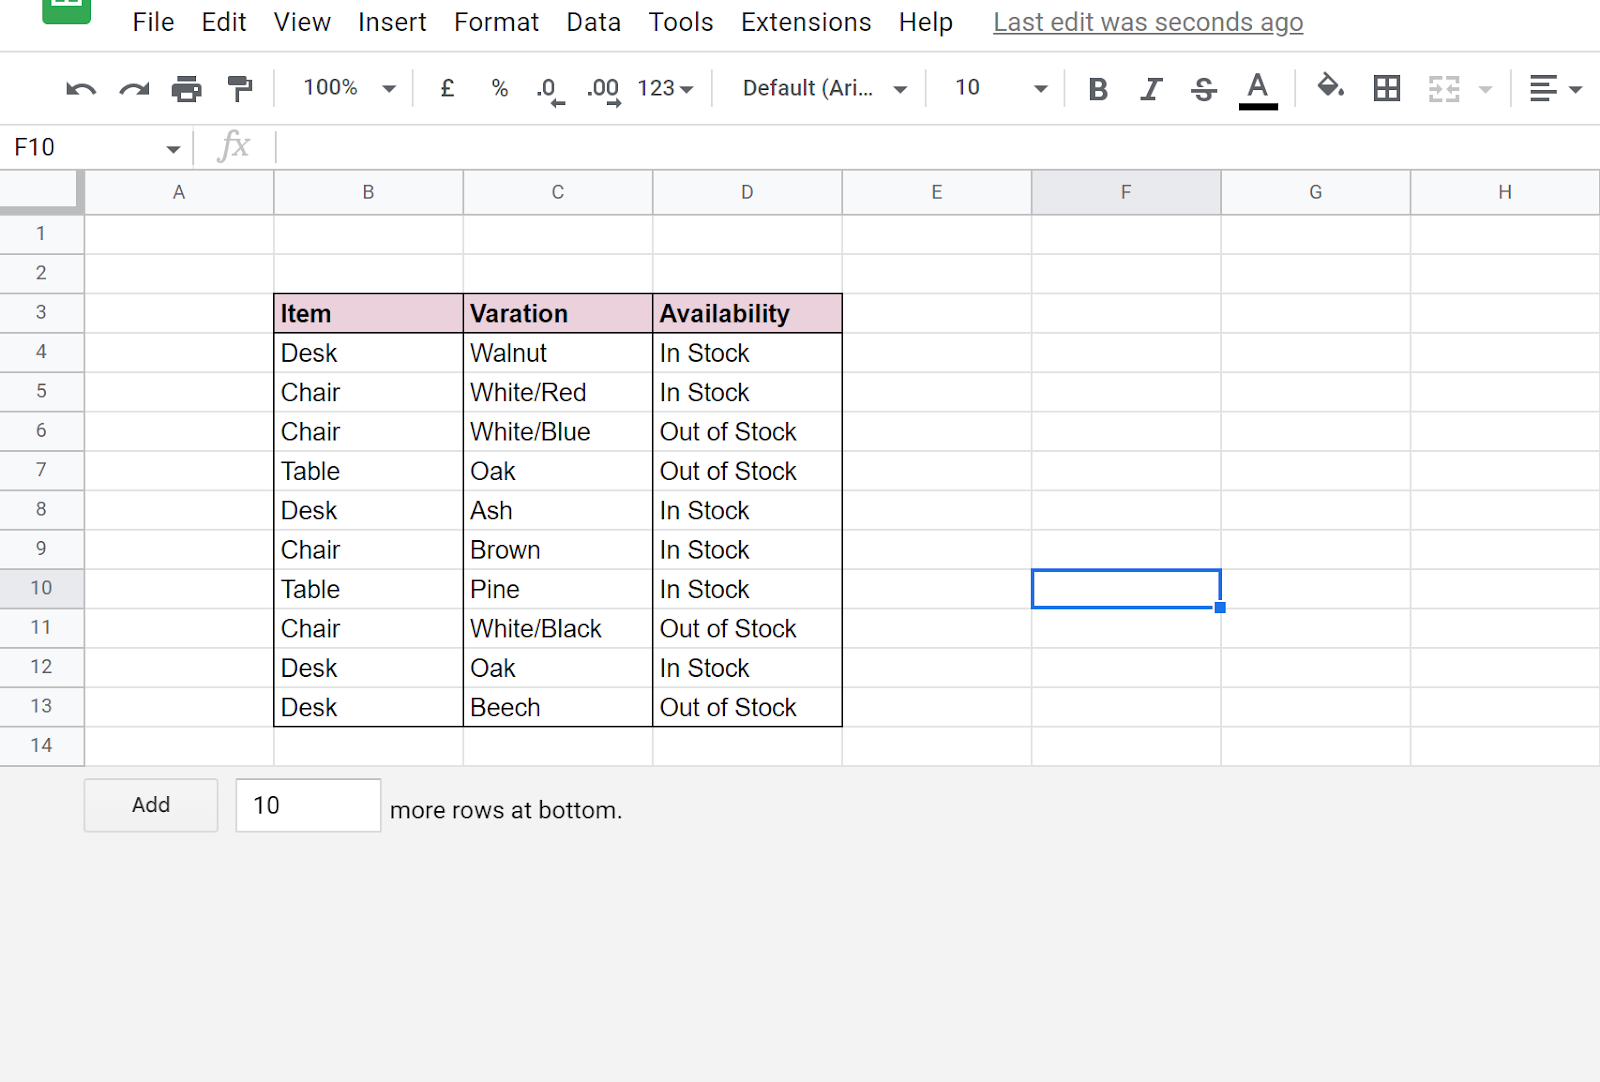Image resolution: width=1600 pixels, height=1082 pixels.
Task: Toggle bold formatting
Action: [1097, 88]
